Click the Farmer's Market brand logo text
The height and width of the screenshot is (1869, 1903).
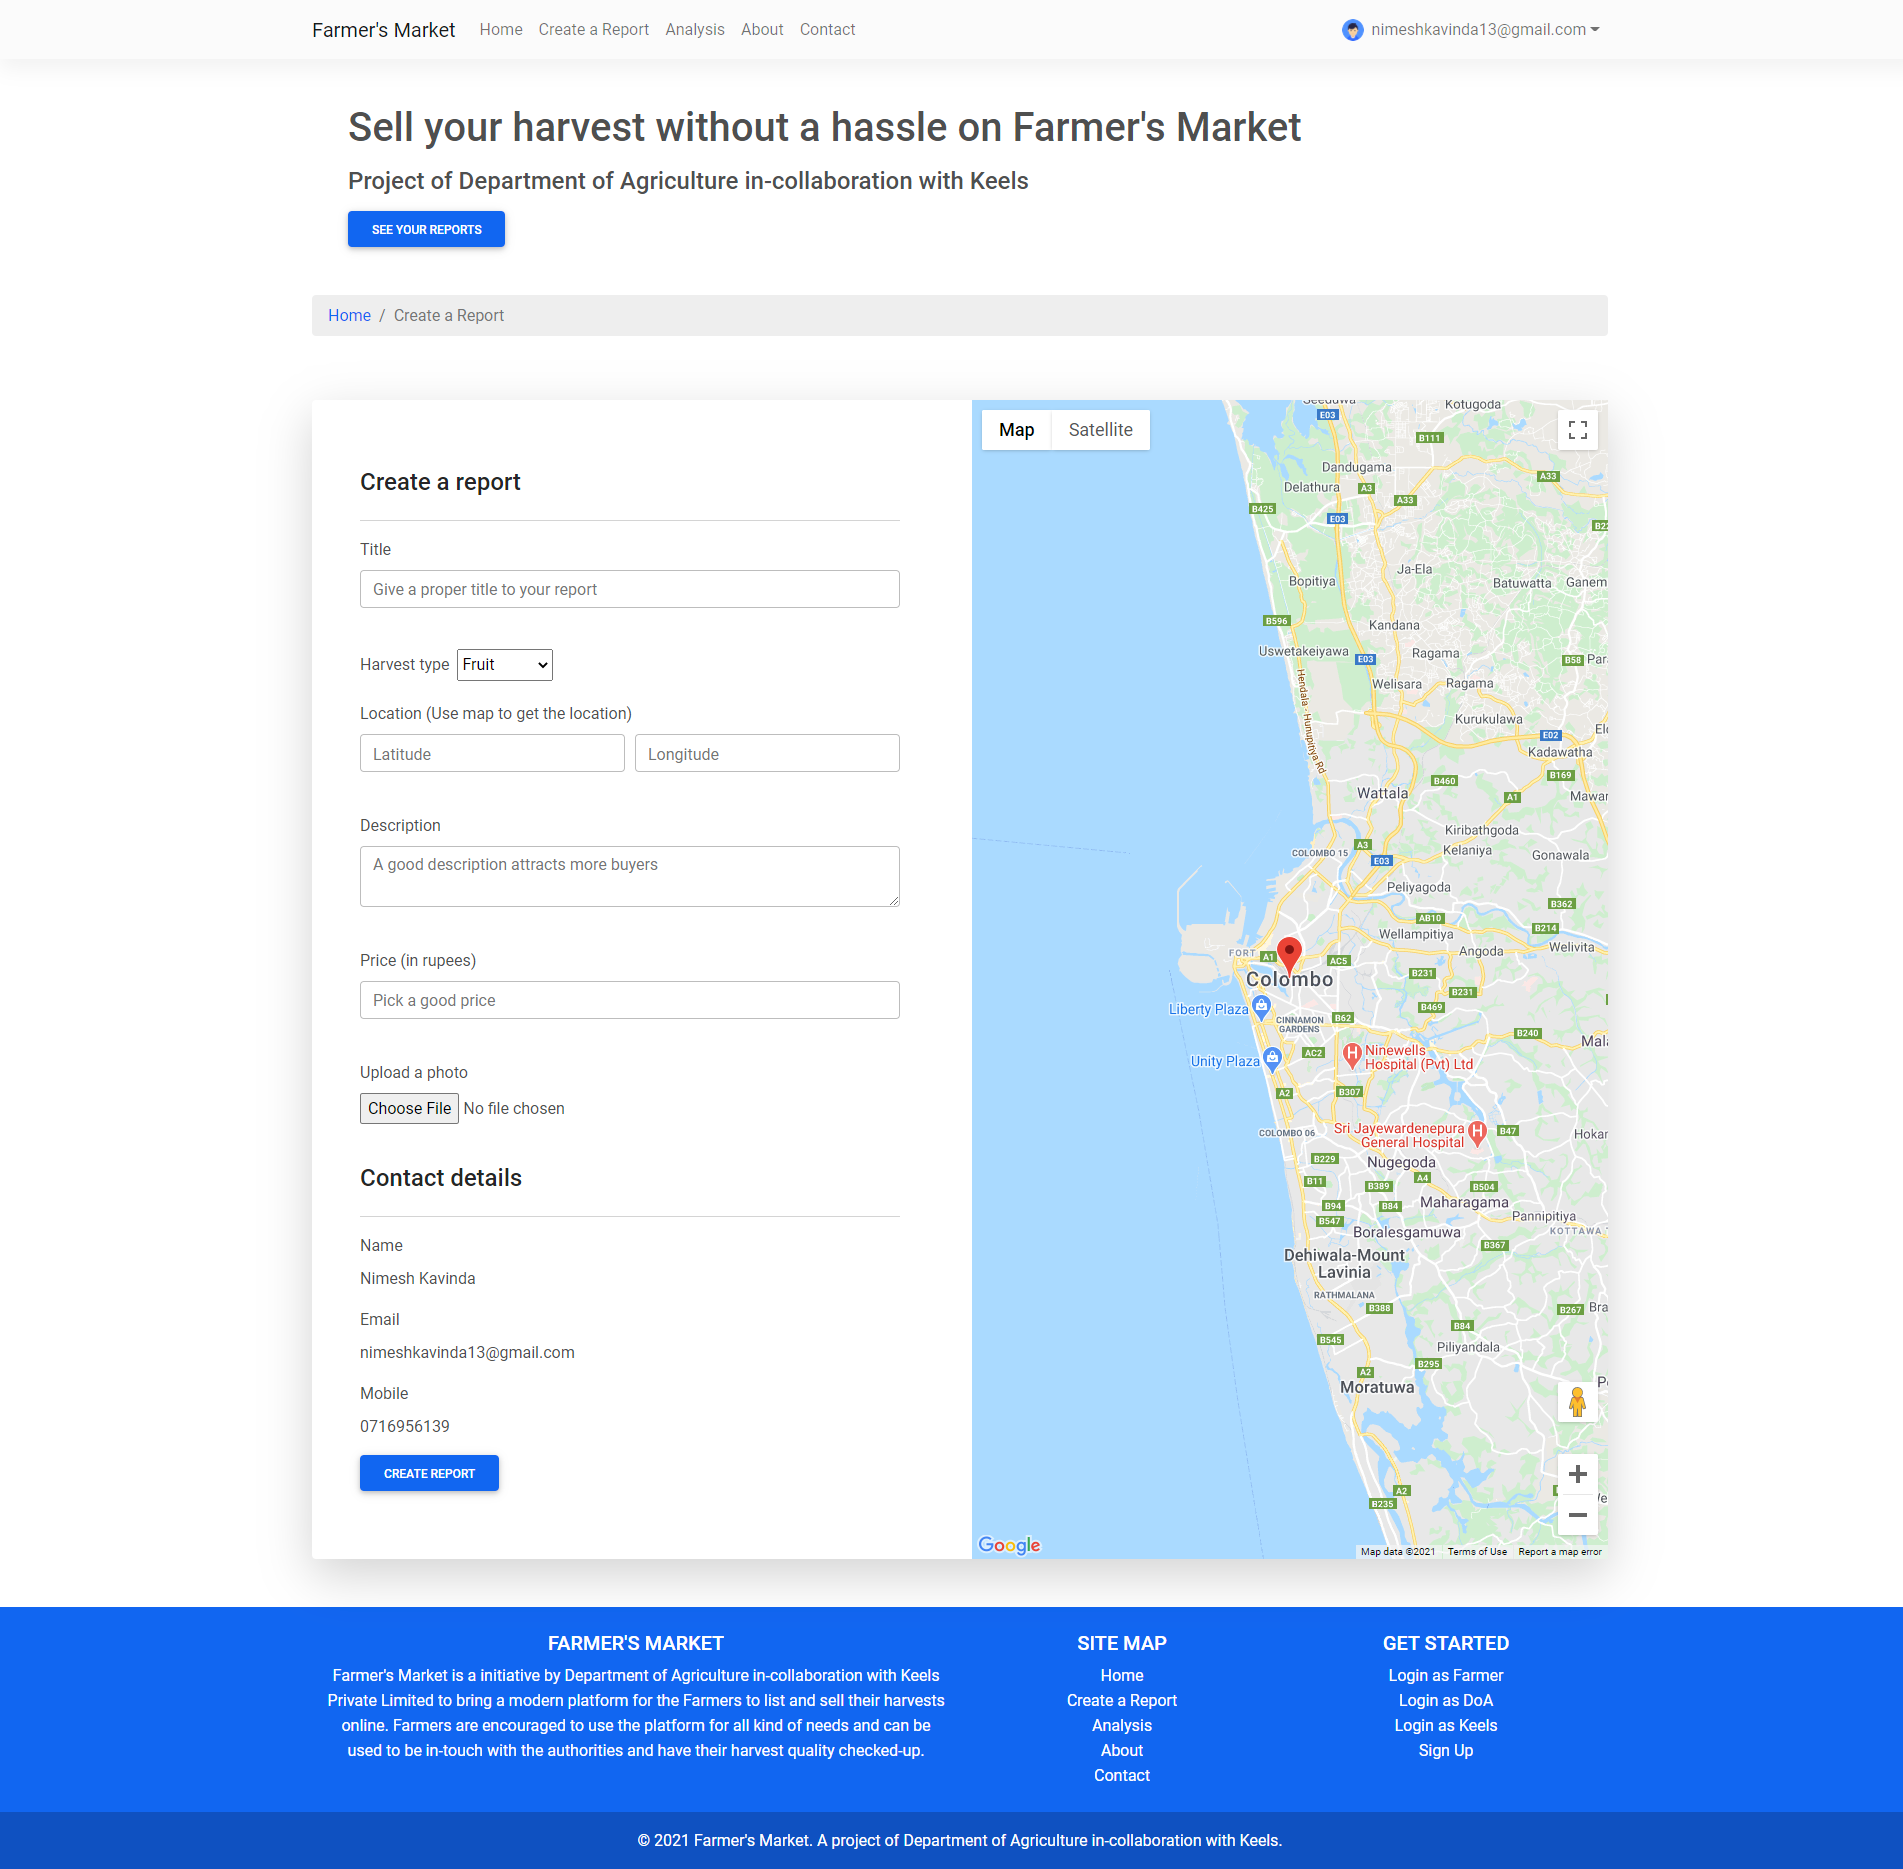[383, 30]
